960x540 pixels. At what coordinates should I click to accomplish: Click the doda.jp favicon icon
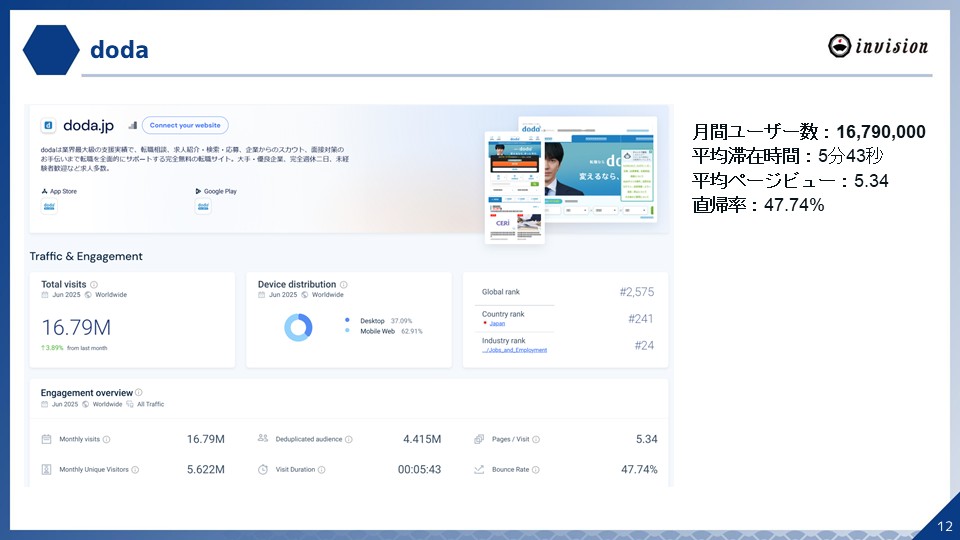[48, 126]
